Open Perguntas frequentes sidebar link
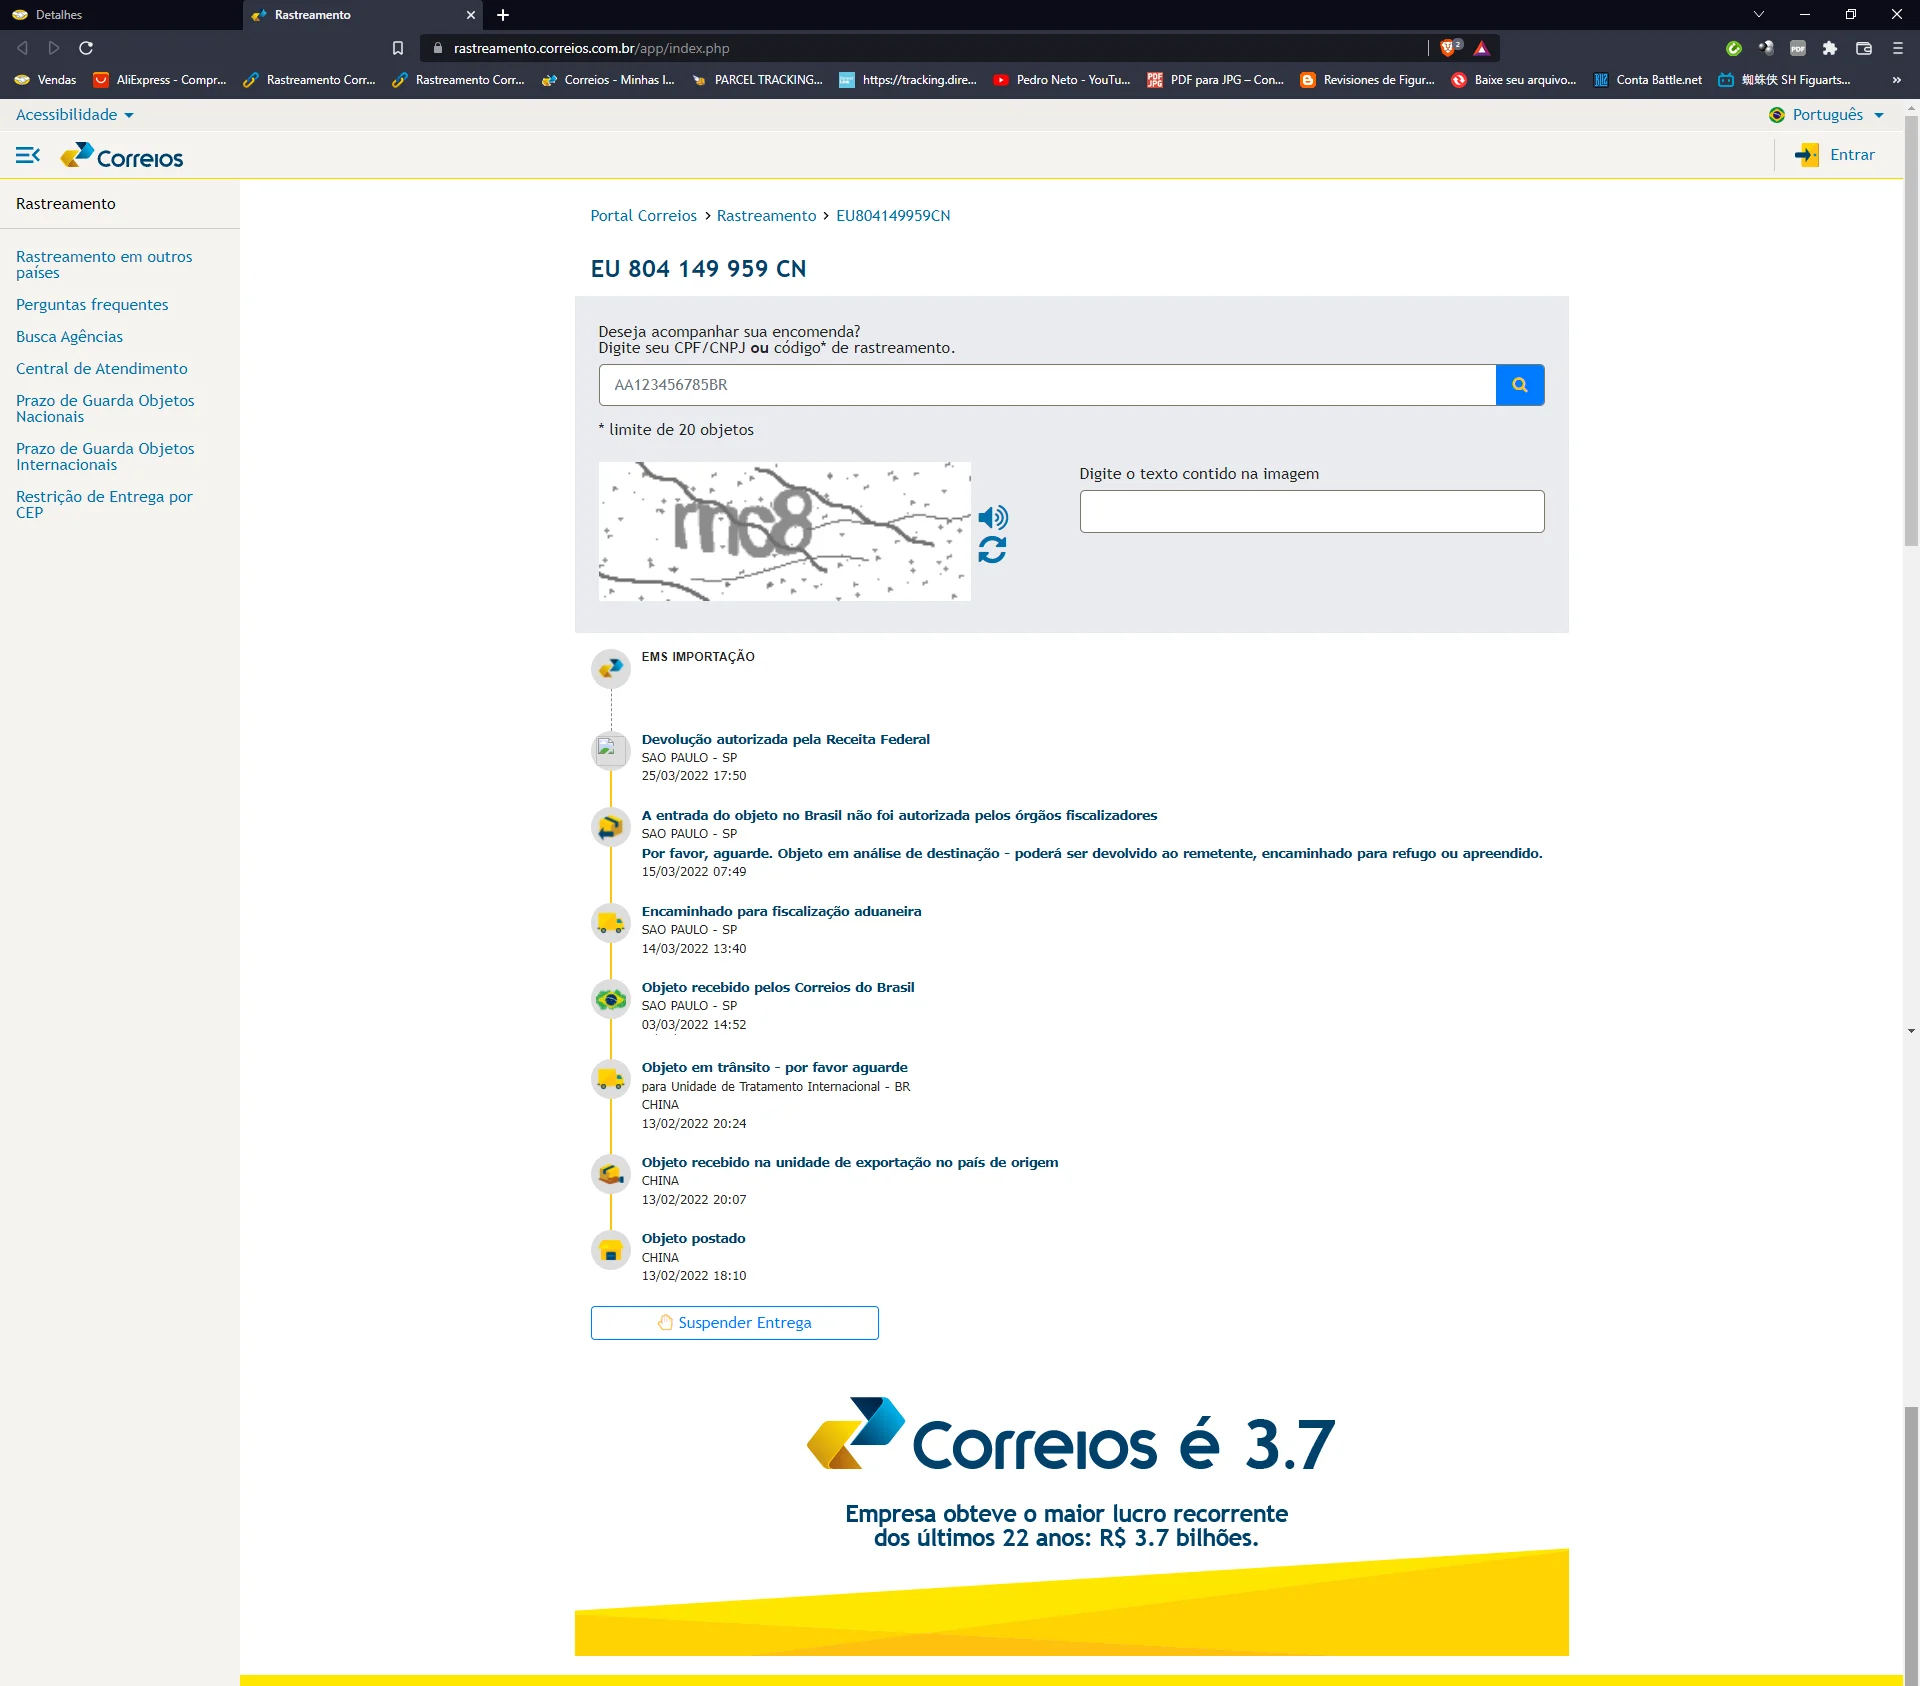The height and width of the screenshot is (1686, 1920). coord(92,305)
